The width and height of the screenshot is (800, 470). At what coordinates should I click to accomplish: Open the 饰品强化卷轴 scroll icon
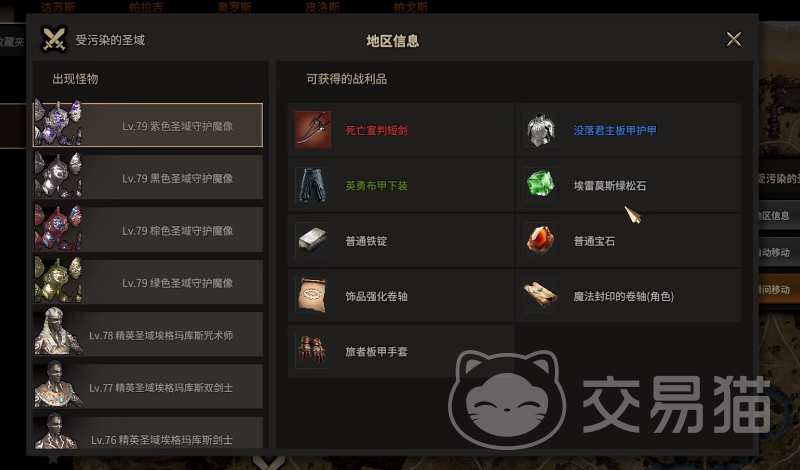[313, 295]
